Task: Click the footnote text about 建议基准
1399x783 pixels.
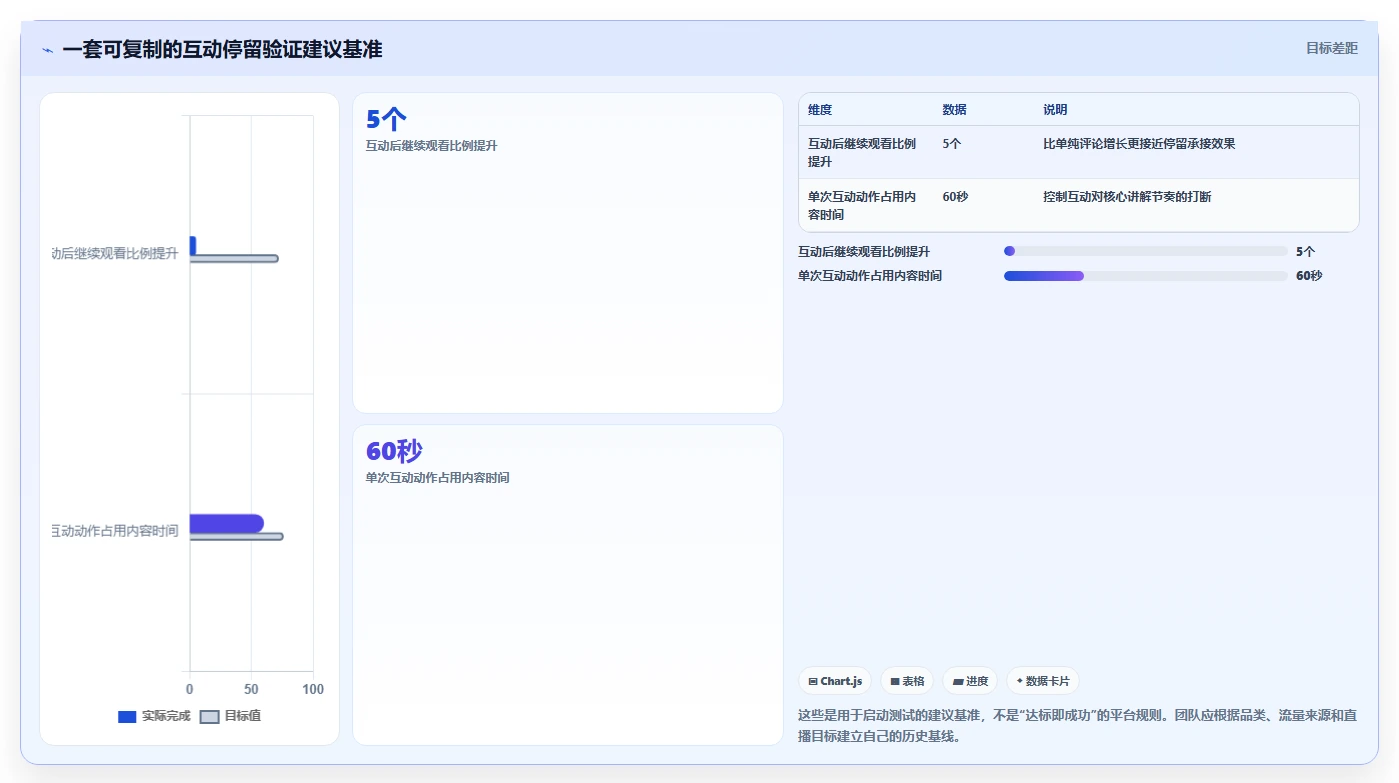Action: click(x=1077, y=726)
